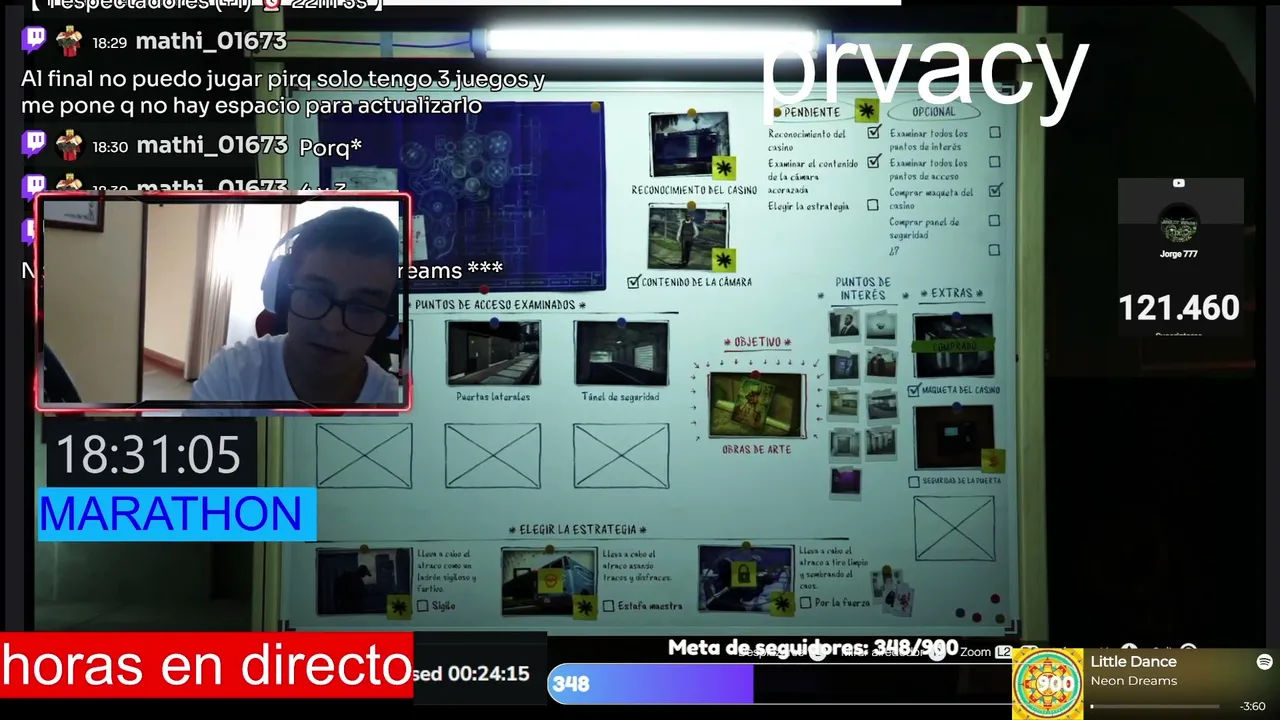Click the Twitch icon beside the 18:29 message
This screenshot has width=1280, height=720.
pyautogui.click(x=34, y=41)
